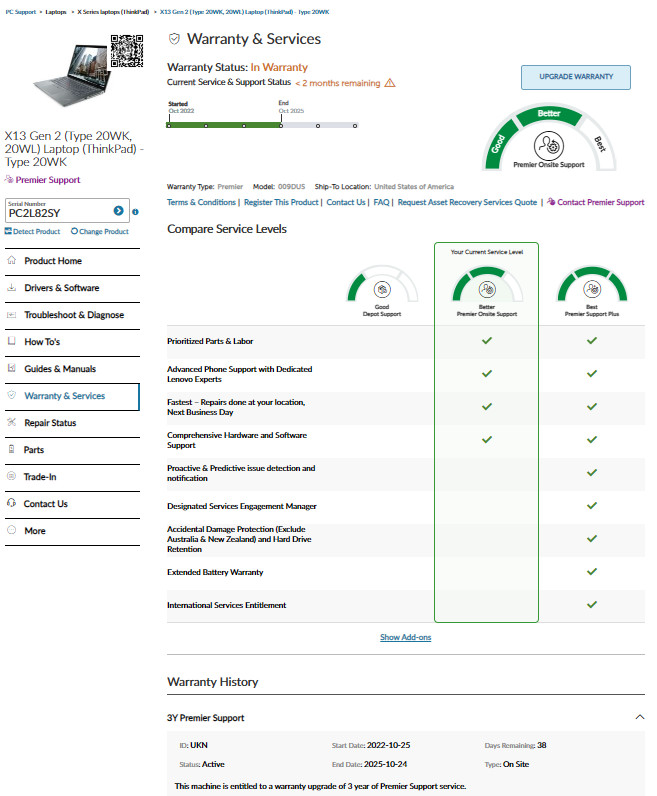Click Troubleshoot & Diagnose icon
The width and height of the screenshot is (657, 796).
point(12,315)
